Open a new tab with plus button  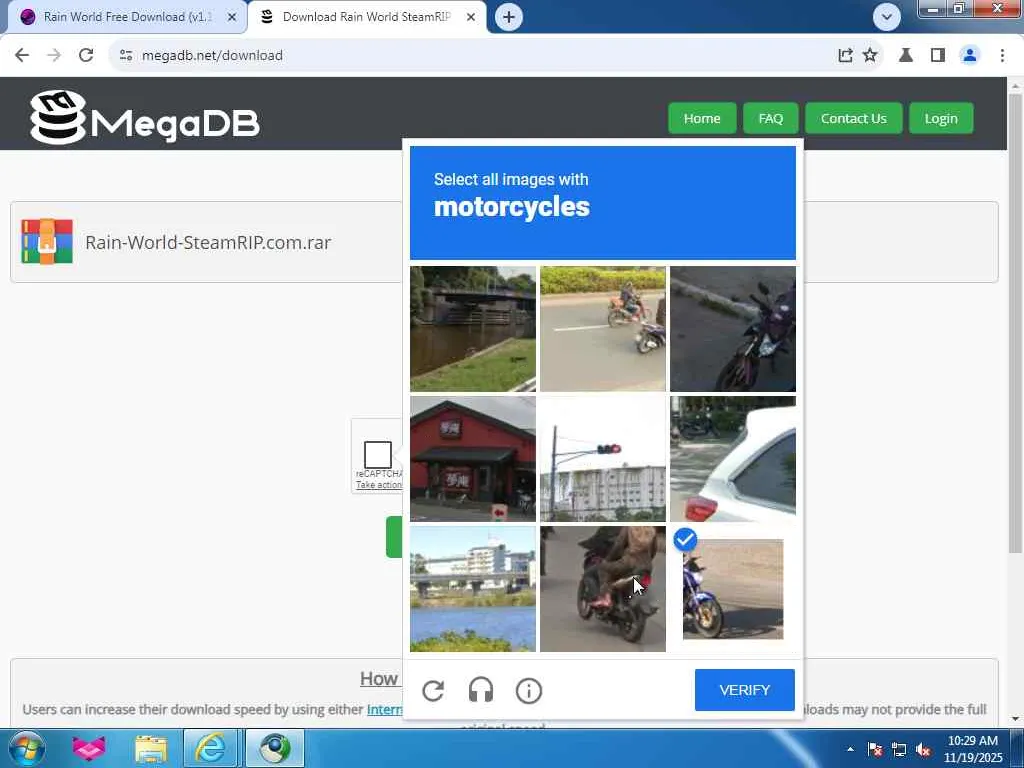509,17
